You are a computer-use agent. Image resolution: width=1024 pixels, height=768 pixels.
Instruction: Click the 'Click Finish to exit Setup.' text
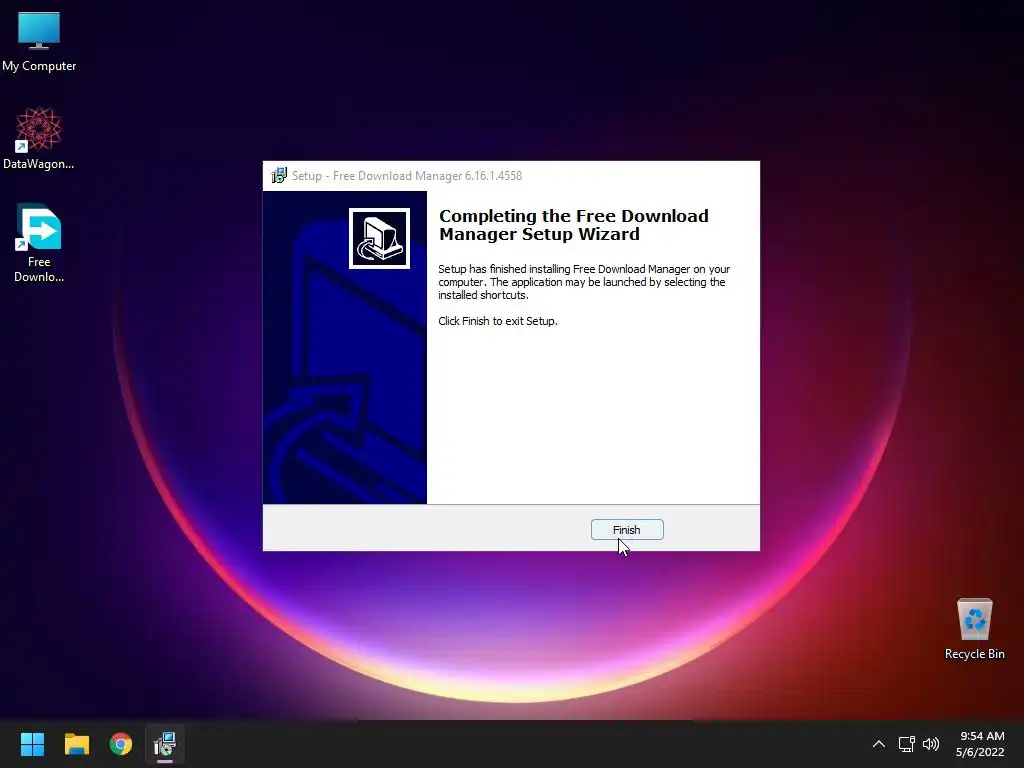(498, 321)
